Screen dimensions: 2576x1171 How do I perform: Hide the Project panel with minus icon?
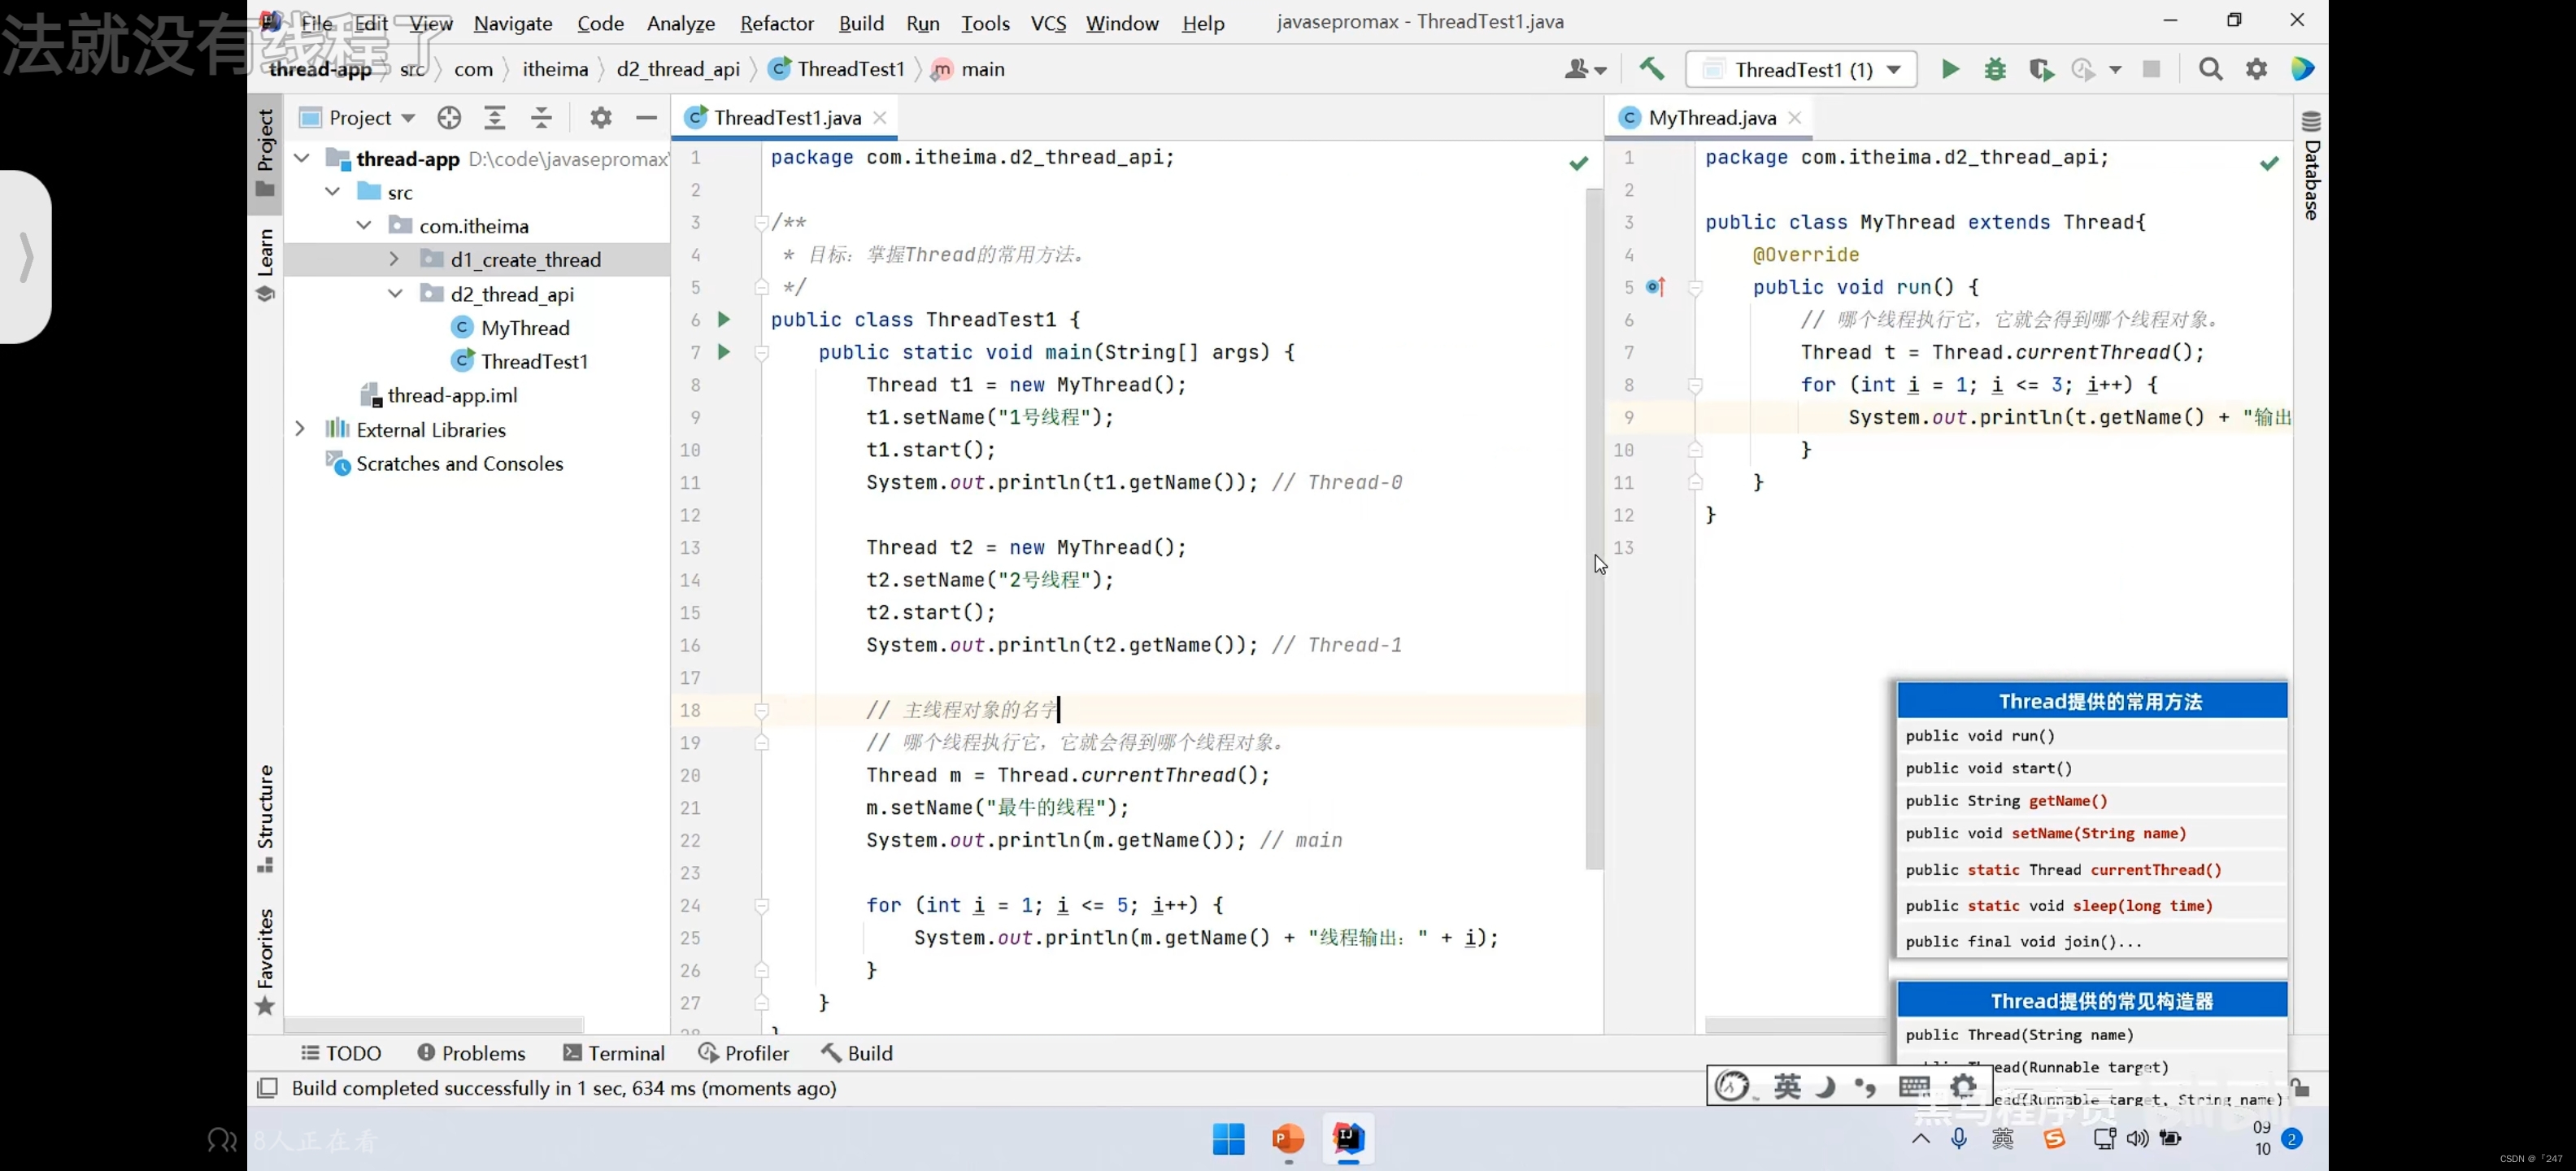point(646,118)
